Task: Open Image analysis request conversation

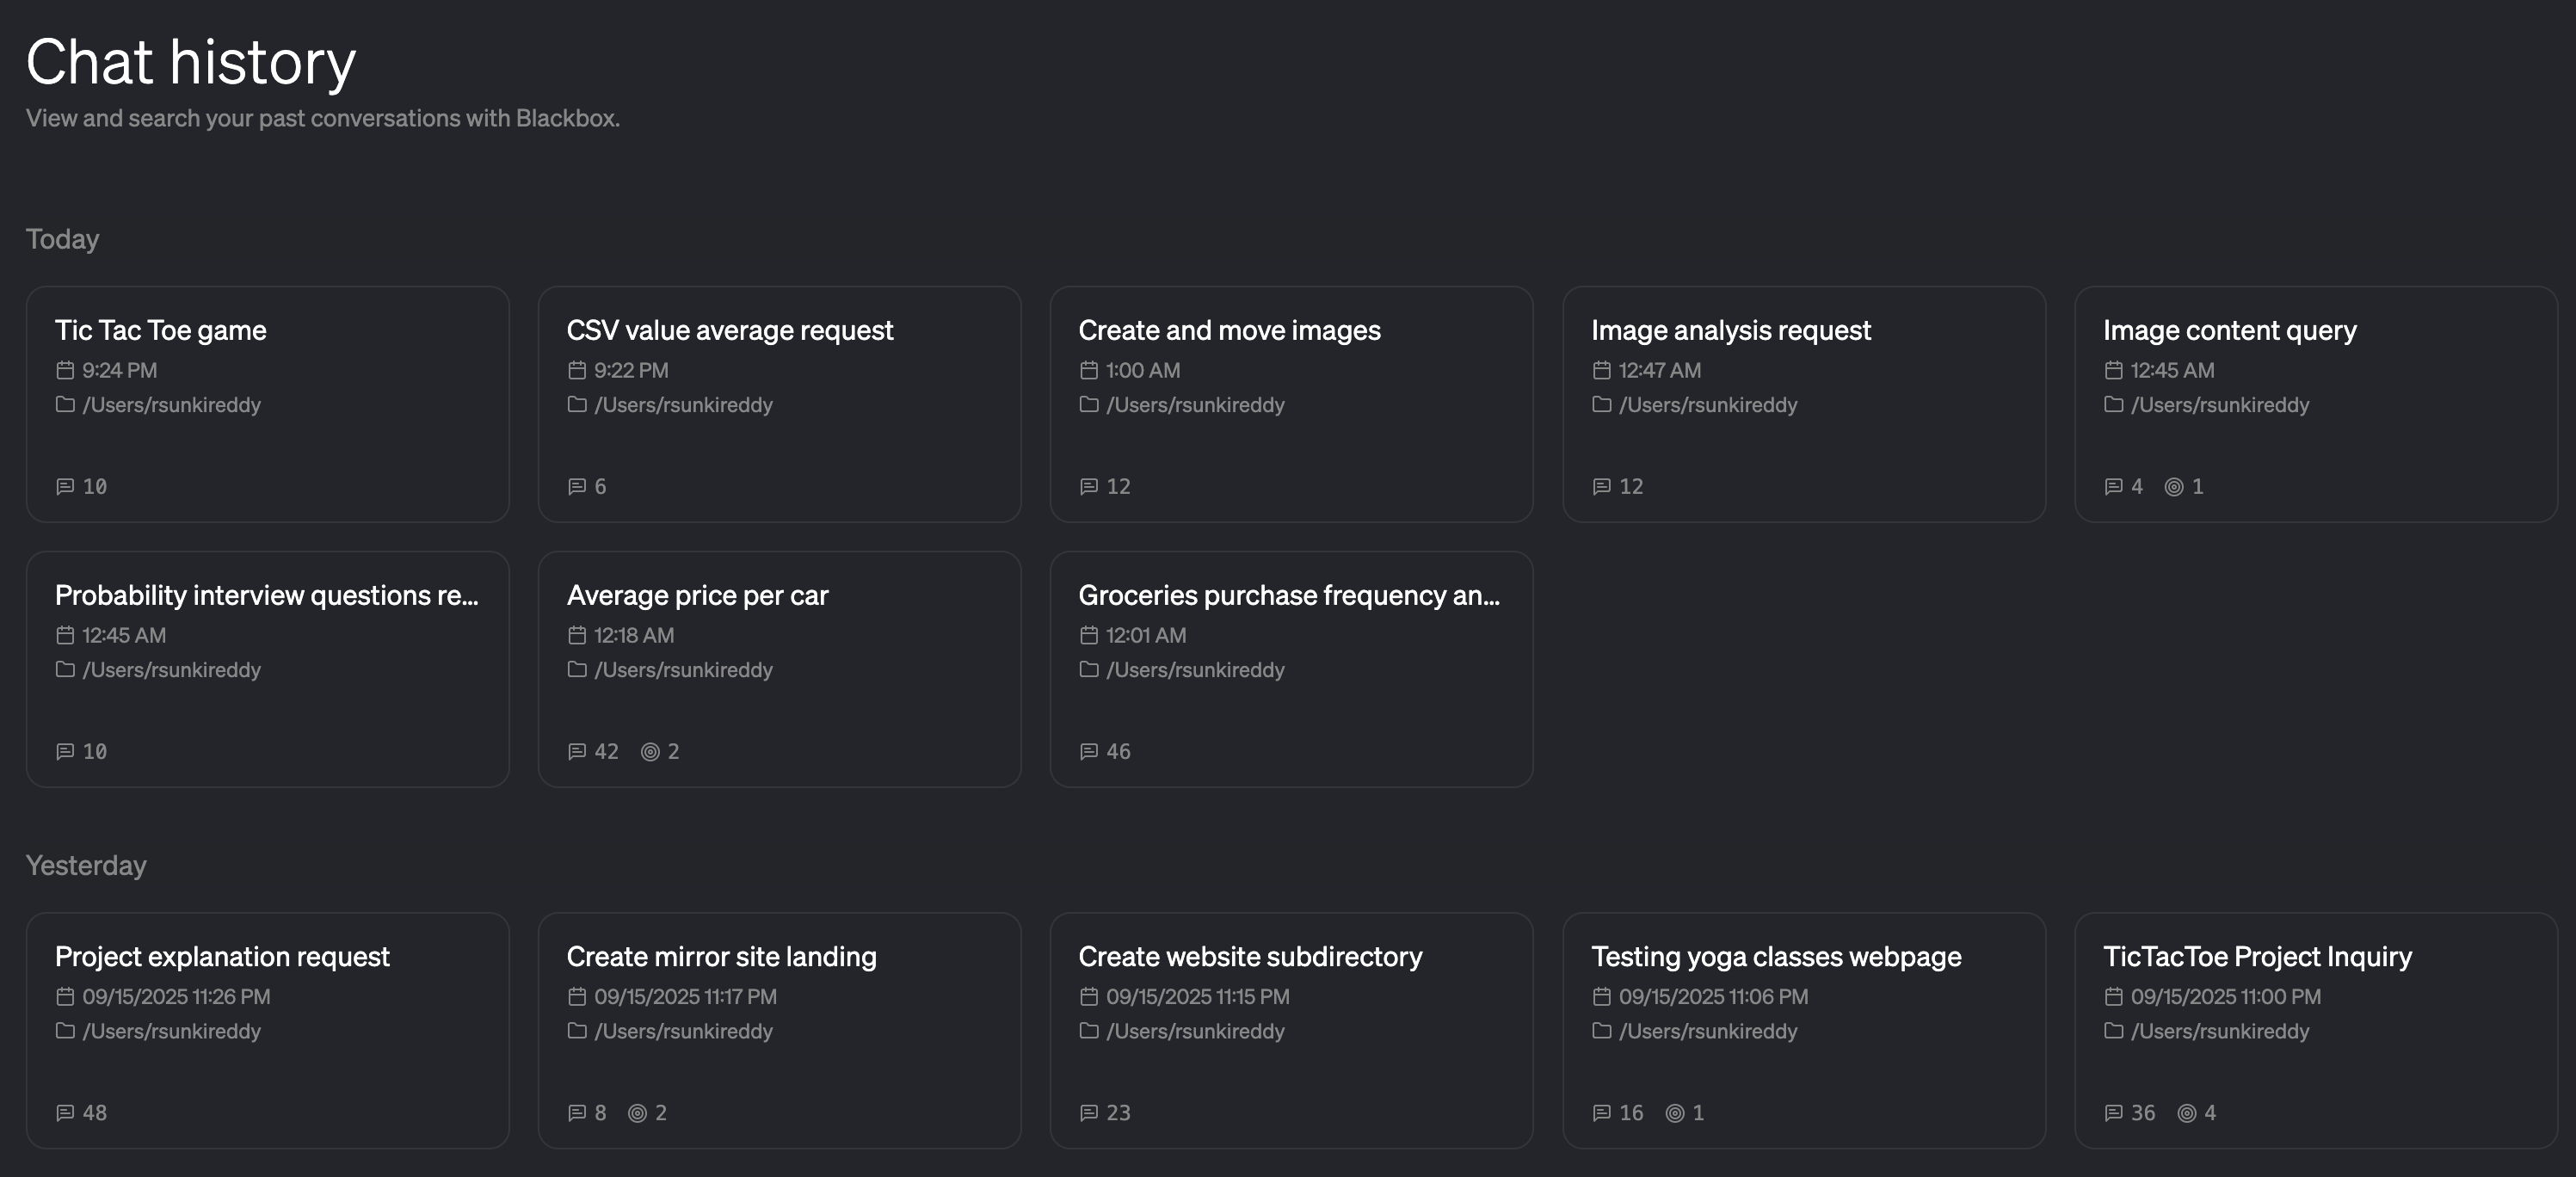Action: (x=1804, y=404)
